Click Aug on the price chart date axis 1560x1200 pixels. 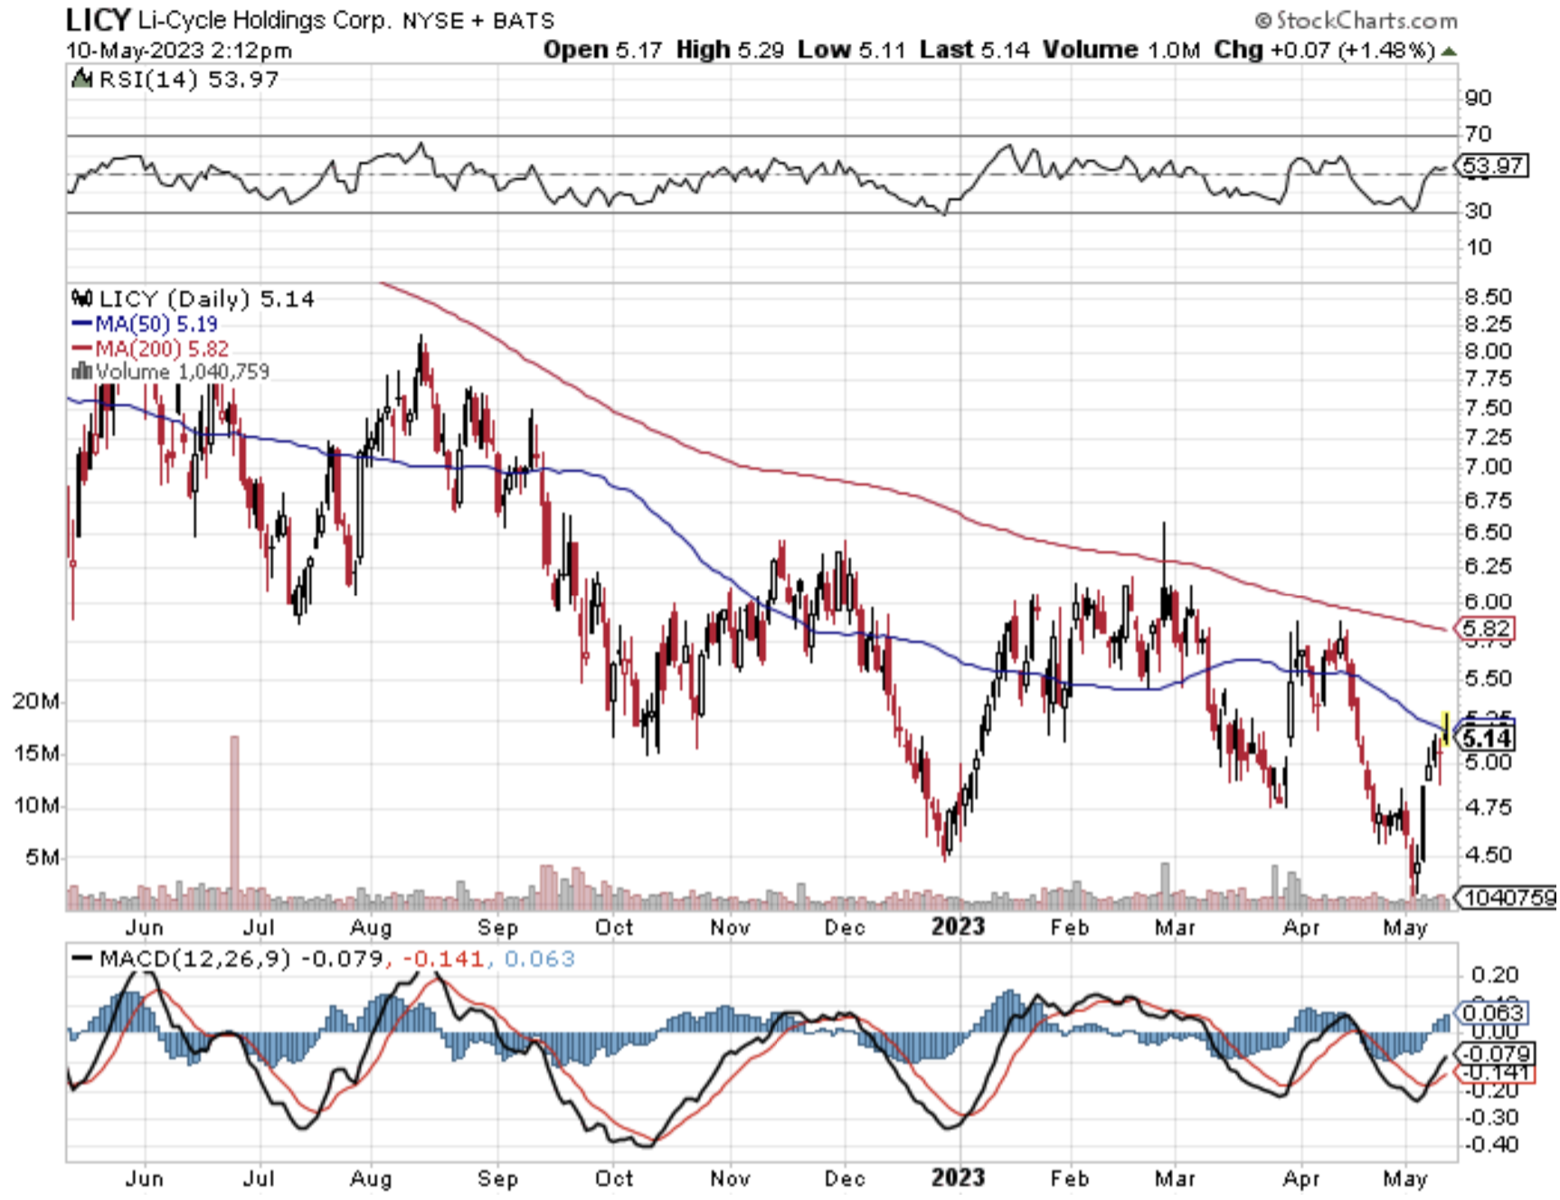pyautogui.click(x=371, y=927)
